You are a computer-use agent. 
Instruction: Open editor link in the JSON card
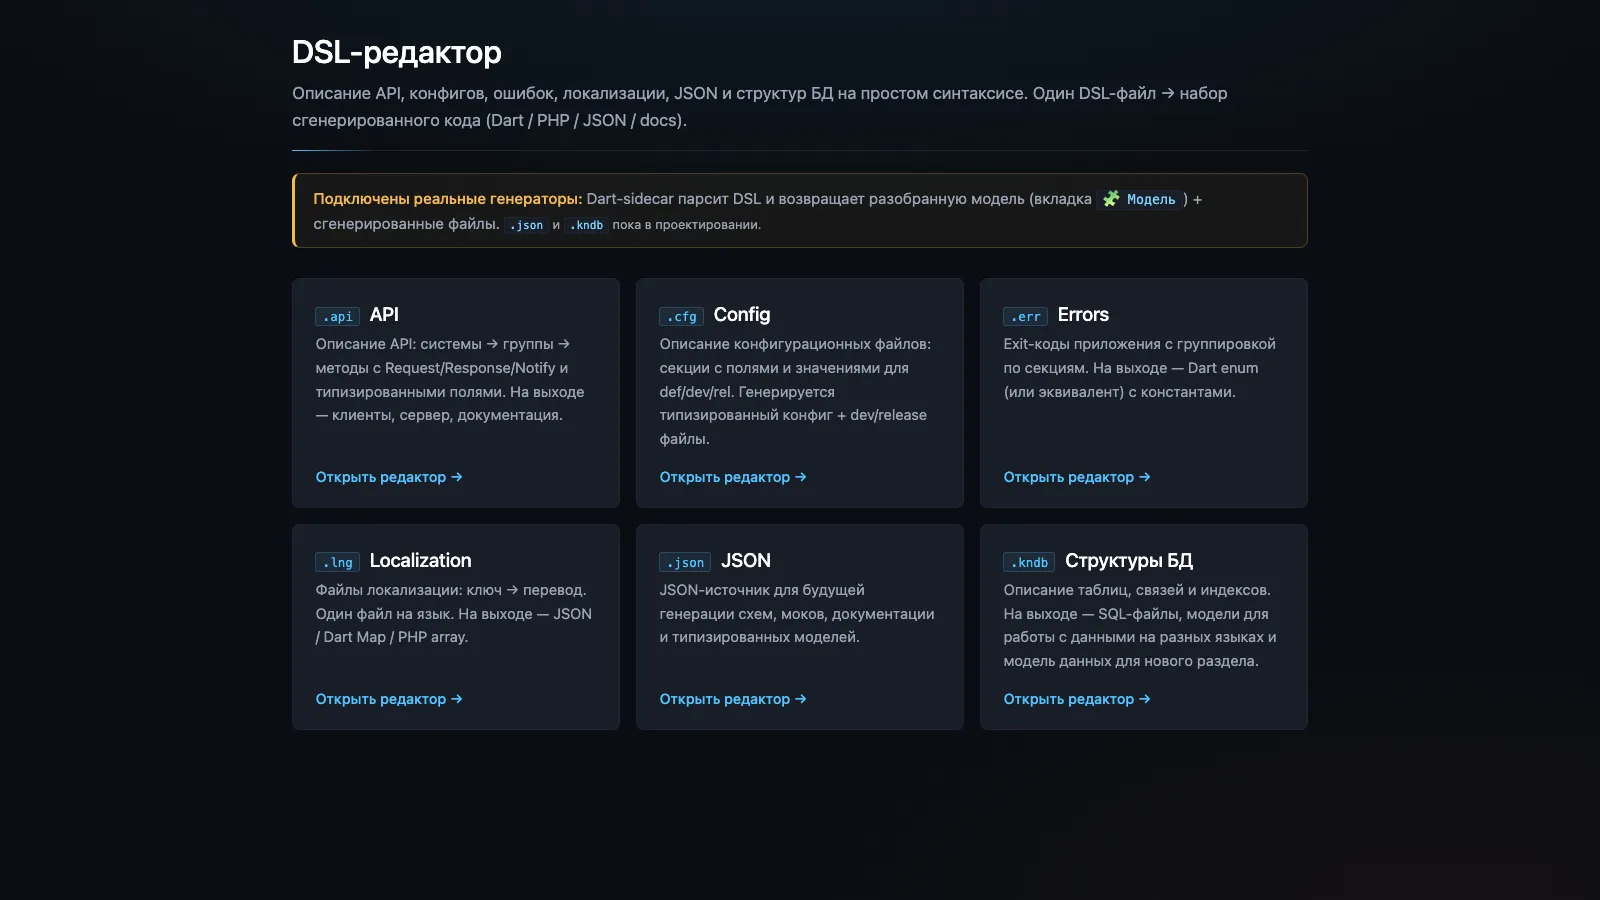[x=733, y=699]
